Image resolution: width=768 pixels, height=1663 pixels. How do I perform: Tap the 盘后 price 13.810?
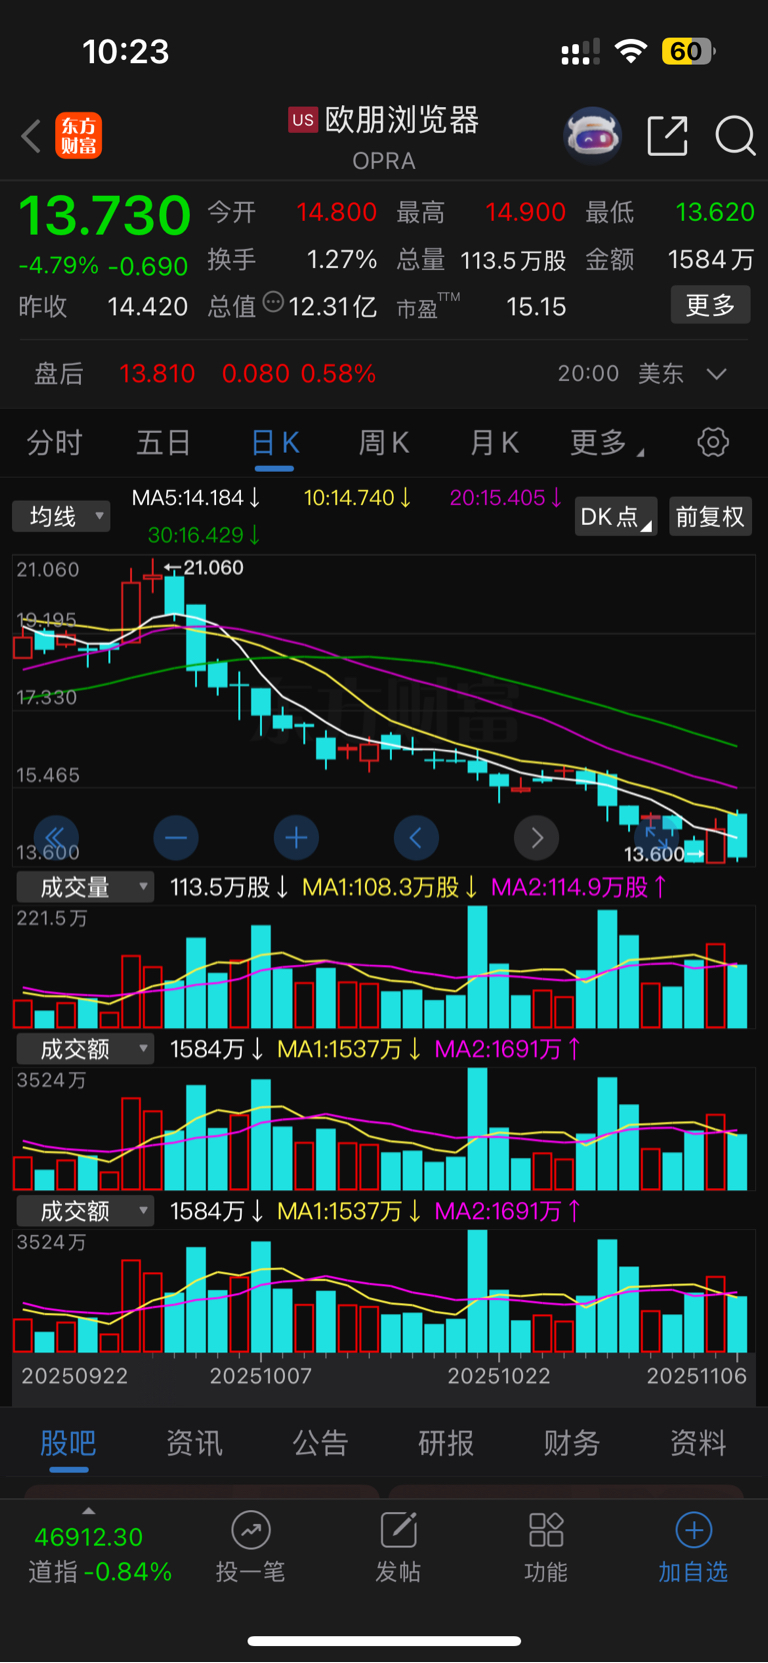coord(157,374)
